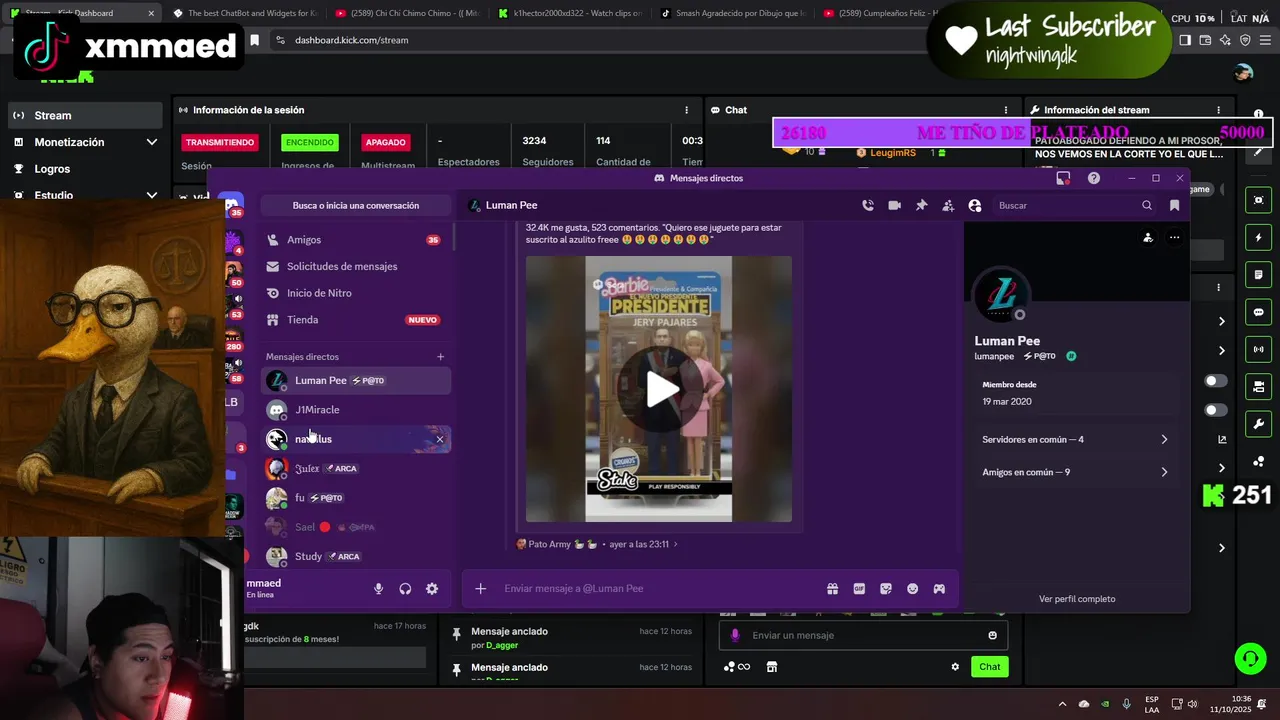Open the sticker picker in Discord
1280x720 pixels.
[886, 589]
